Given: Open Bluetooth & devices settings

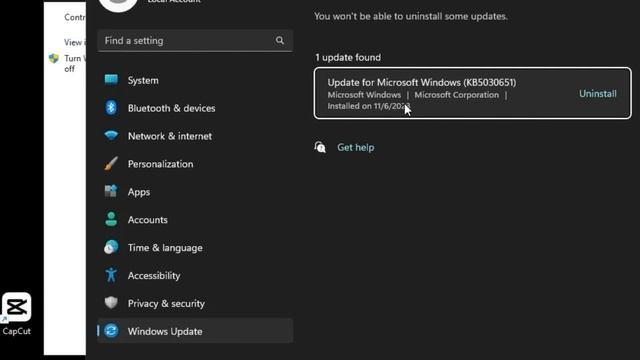Looking at the screenshot, I should [195, 108].
